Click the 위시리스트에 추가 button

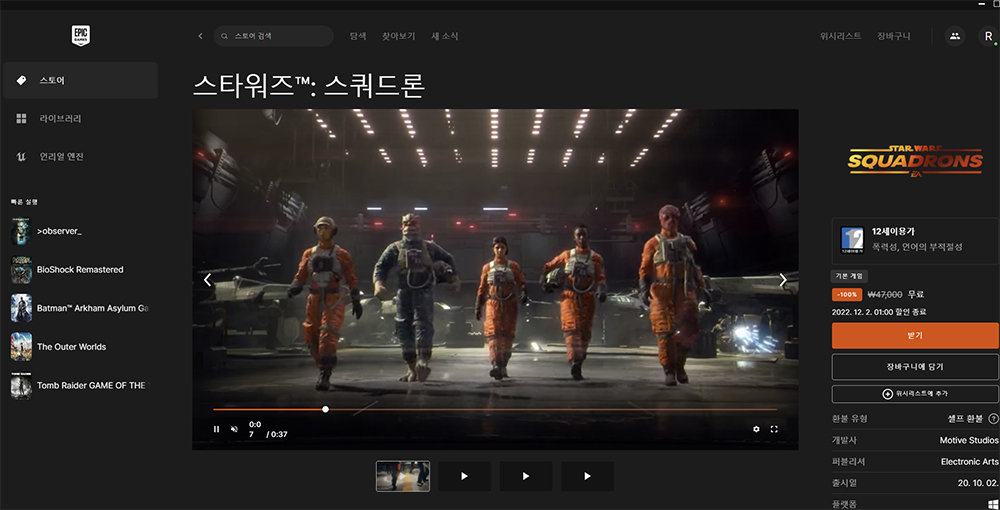[915, 394]
